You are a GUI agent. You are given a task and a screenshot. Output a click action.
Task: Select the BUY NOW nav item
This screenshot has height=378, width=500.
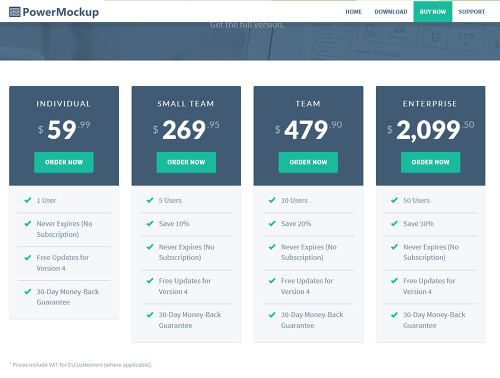pyautogui.click(x=433, y=12)
